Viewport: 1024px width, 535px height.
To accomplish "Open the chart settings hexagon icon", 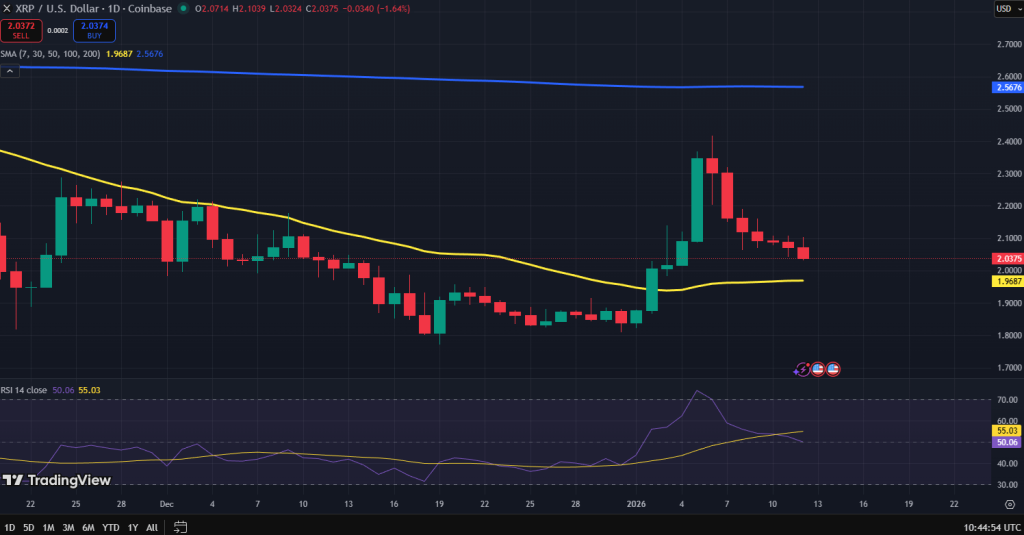I will pyautogui.click(x=1010, y=504).
